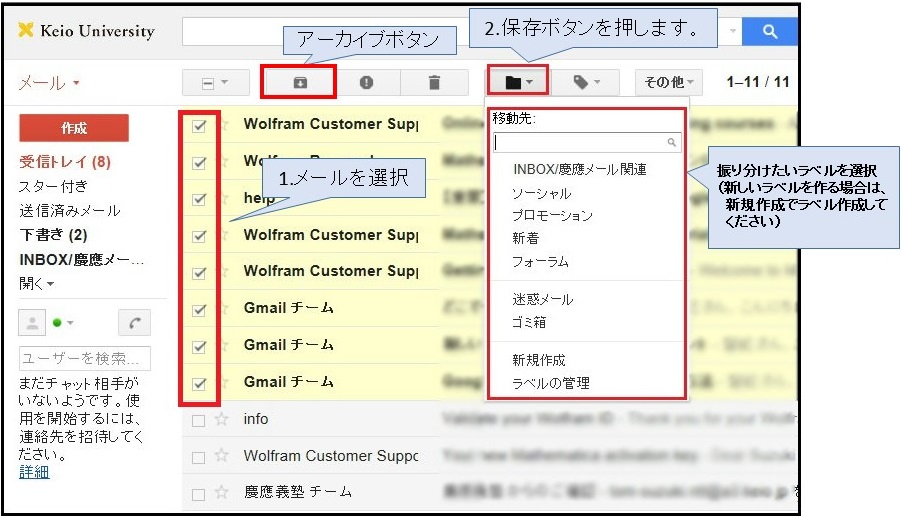Click the report spam exclamation icon
The height and width of the screenshot is (518, 903).
[x=366, y=83]
